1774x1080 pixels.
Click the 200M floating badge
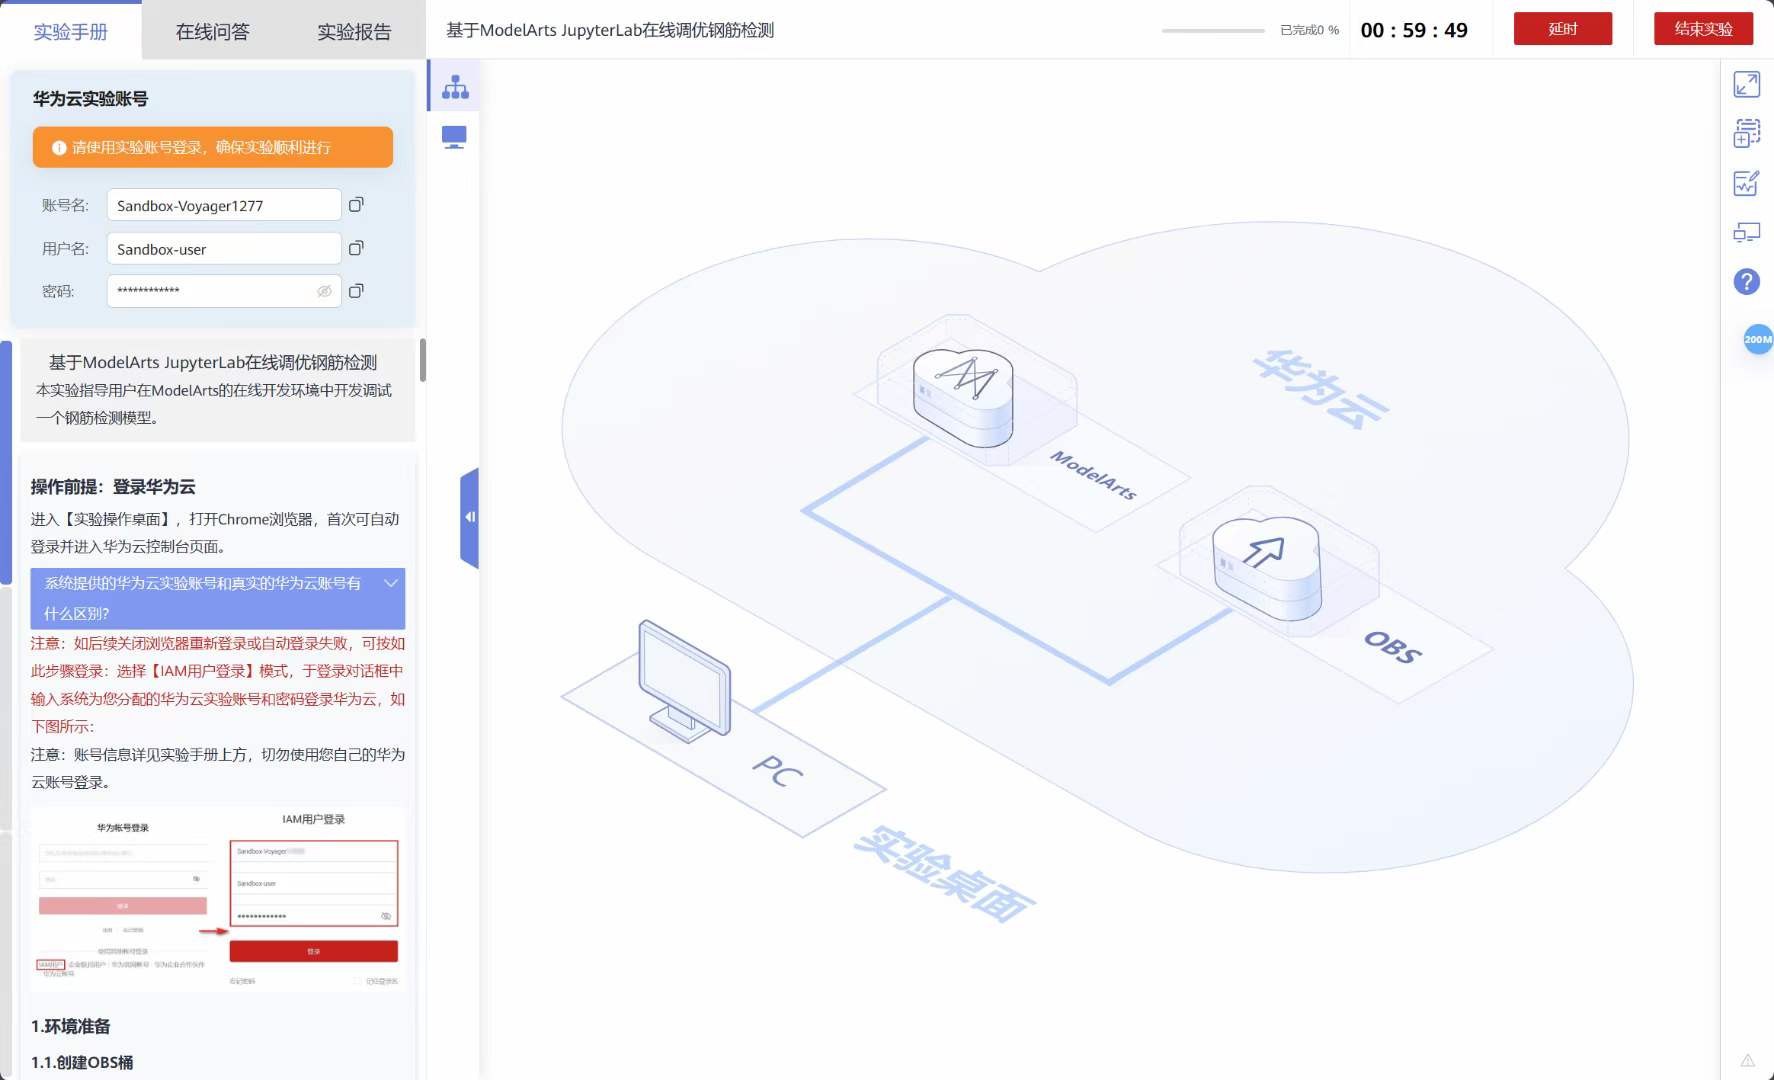[1757, 339]
